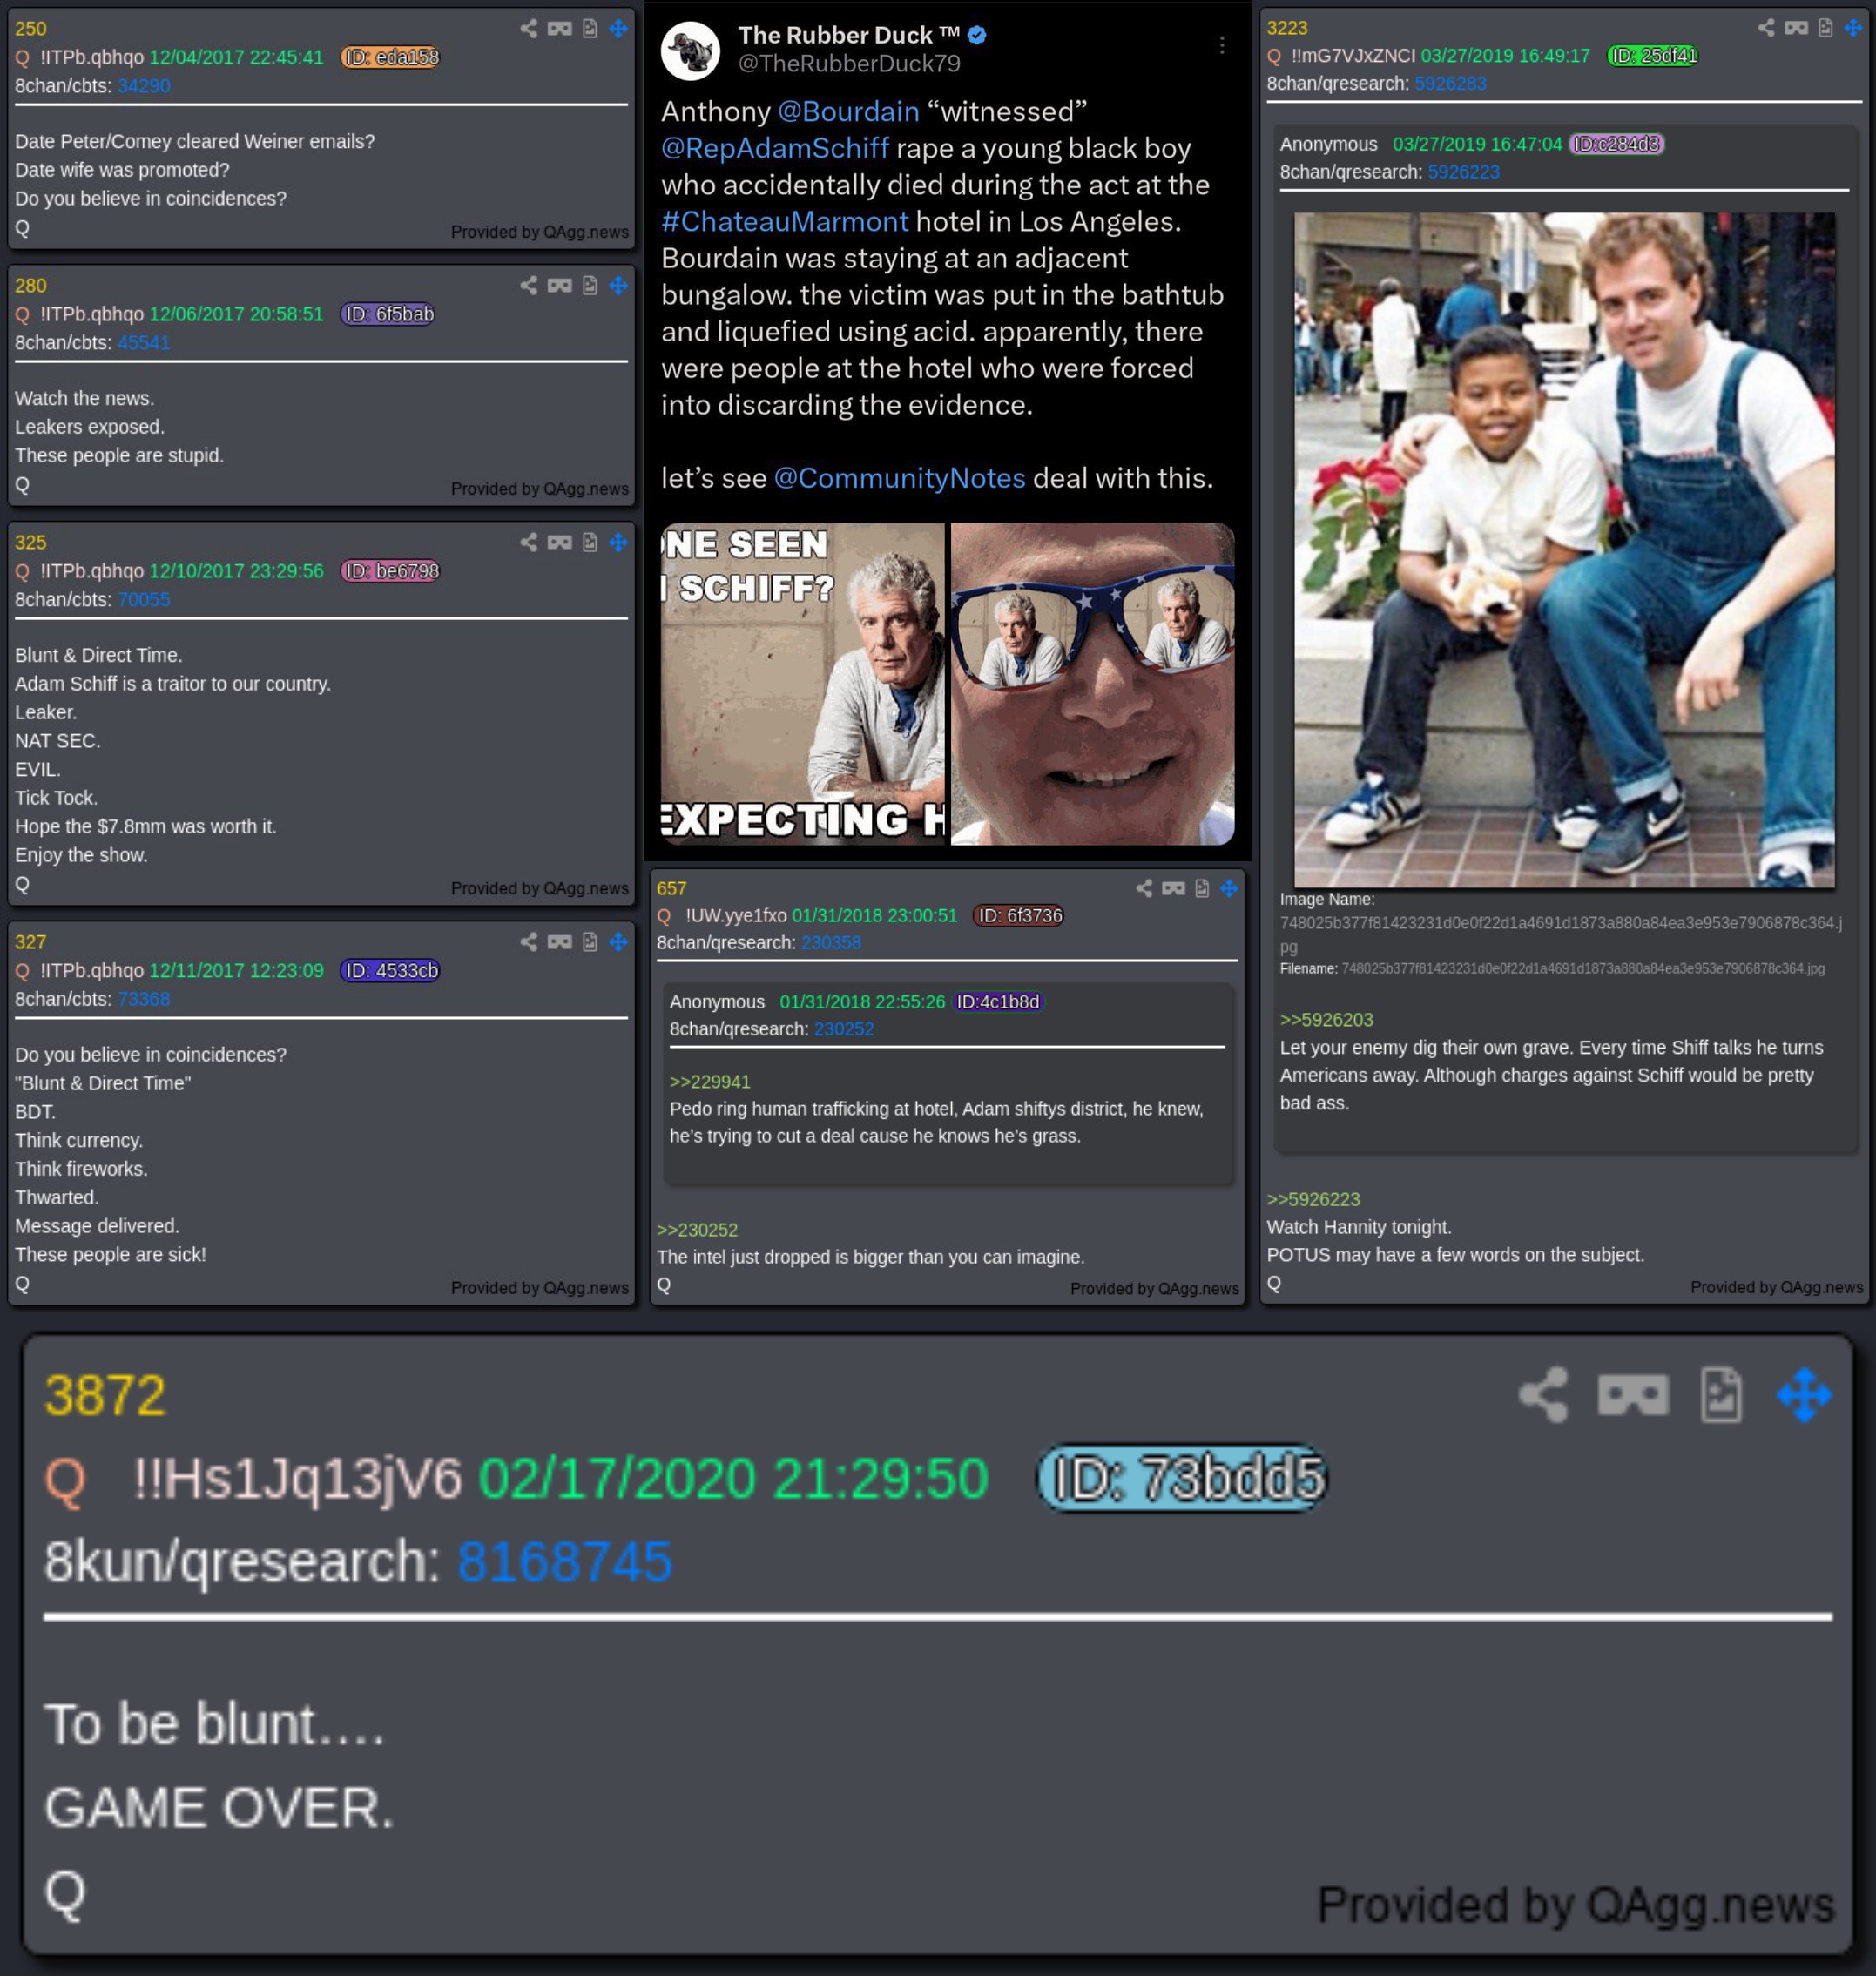
Task: Open the goggles view icon on post 250
Action: tap(560, 29)
